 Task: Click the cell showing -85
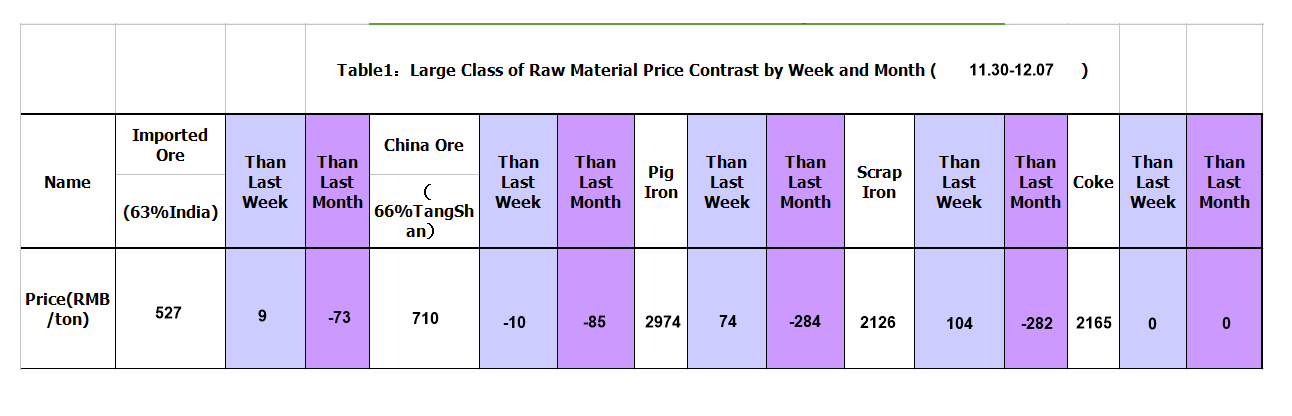pos(595,322)
